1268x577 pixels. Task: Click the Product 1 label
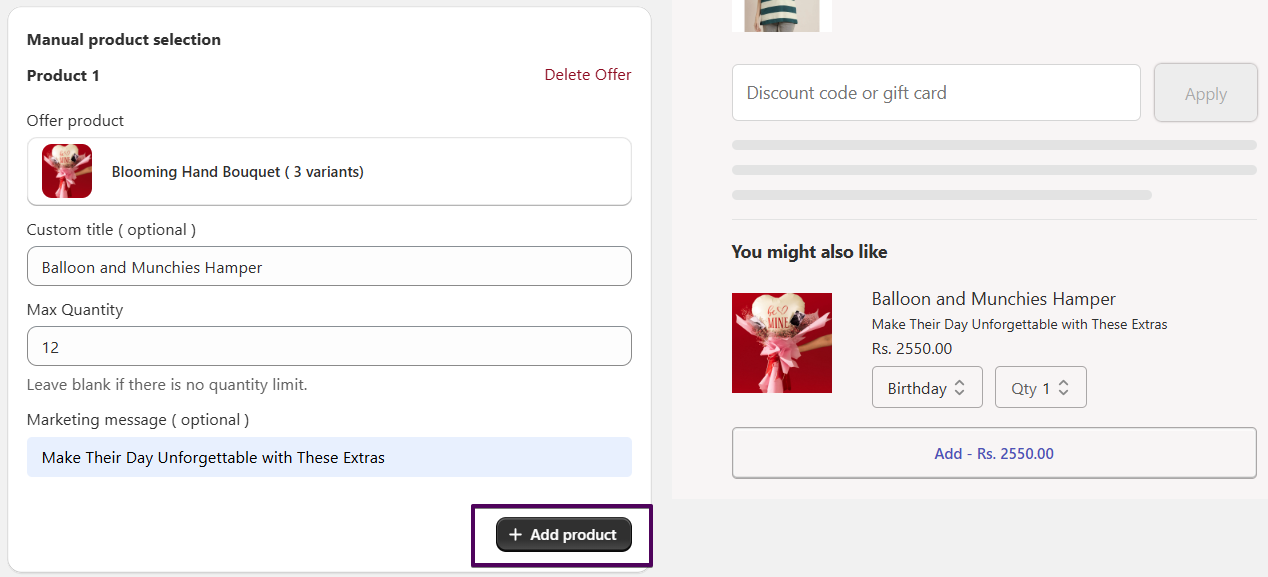pos(63,76)
